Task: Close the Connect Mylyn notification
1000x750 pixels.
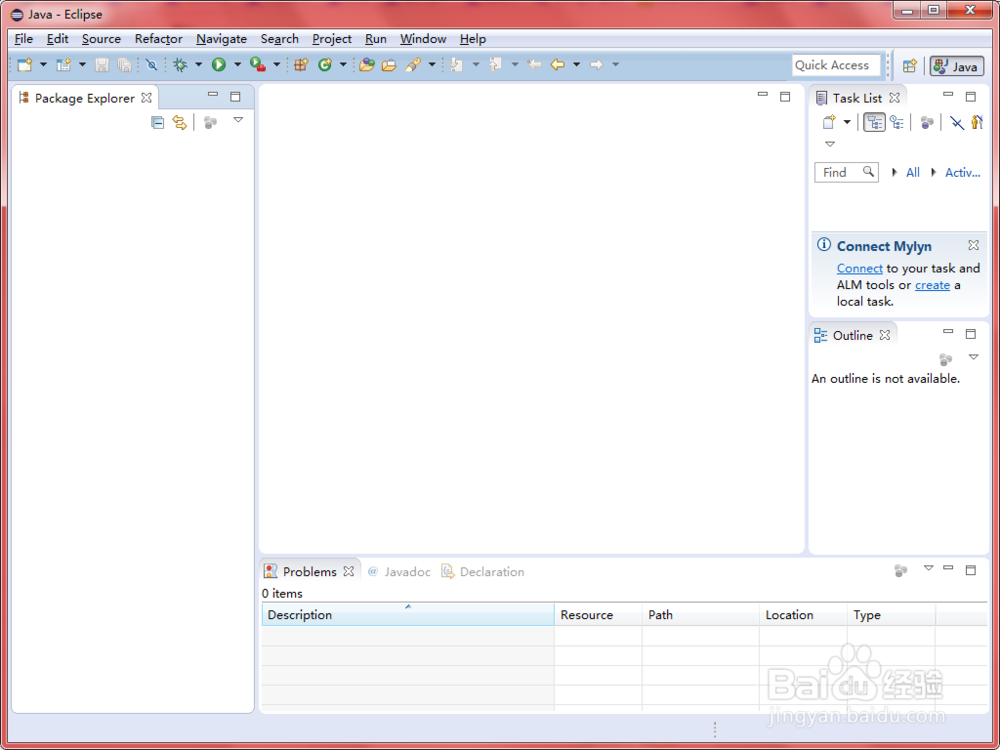Action: click(x=973, y=245)
